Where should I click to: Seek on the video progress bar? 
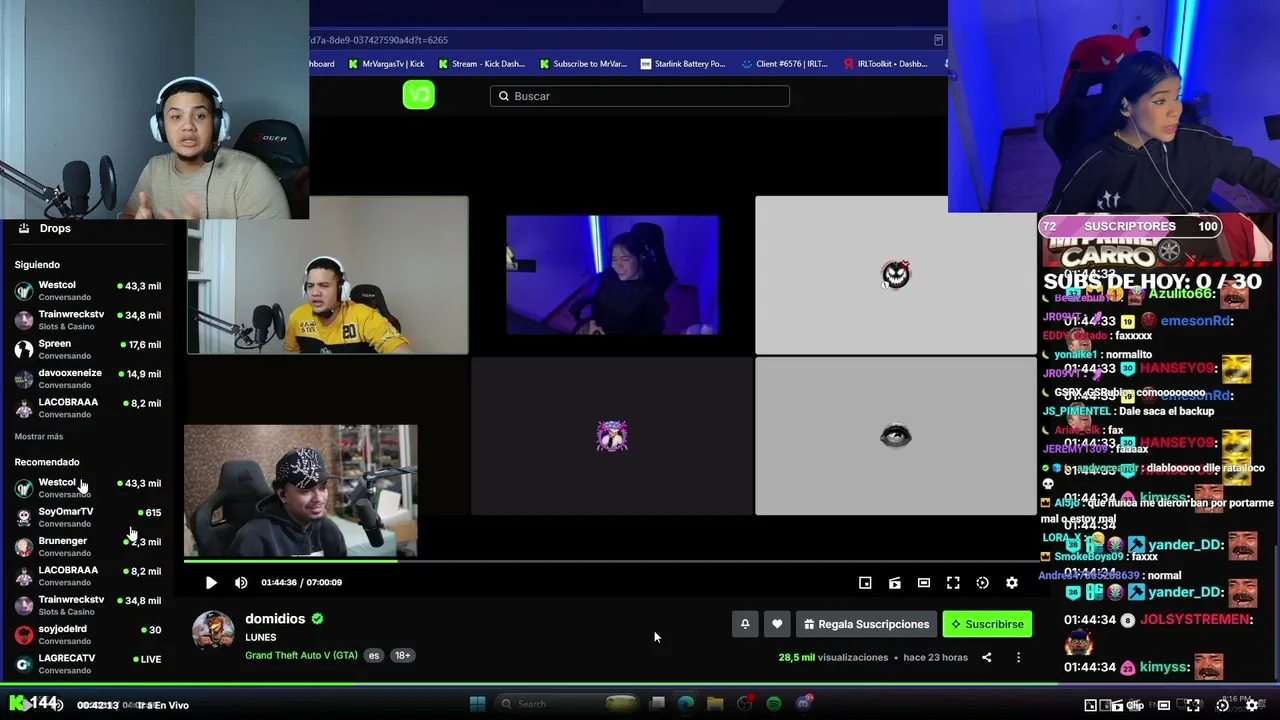[610, 560]
